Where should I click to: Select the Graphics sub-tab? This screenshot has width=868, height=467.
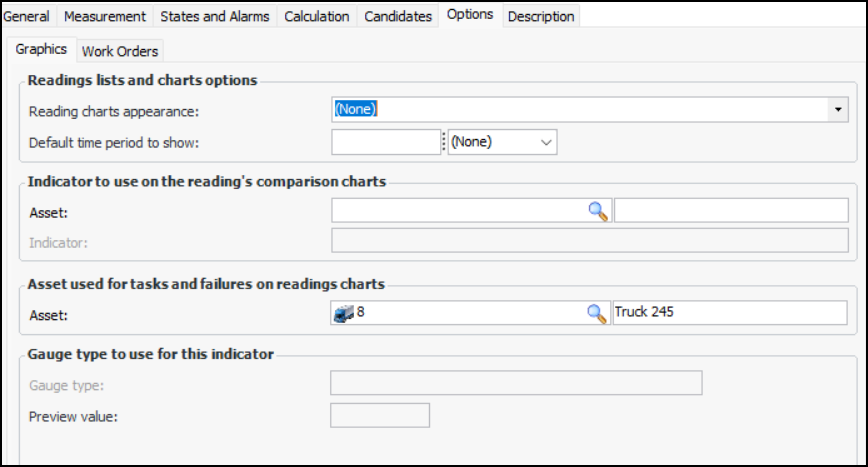point(41,49)
